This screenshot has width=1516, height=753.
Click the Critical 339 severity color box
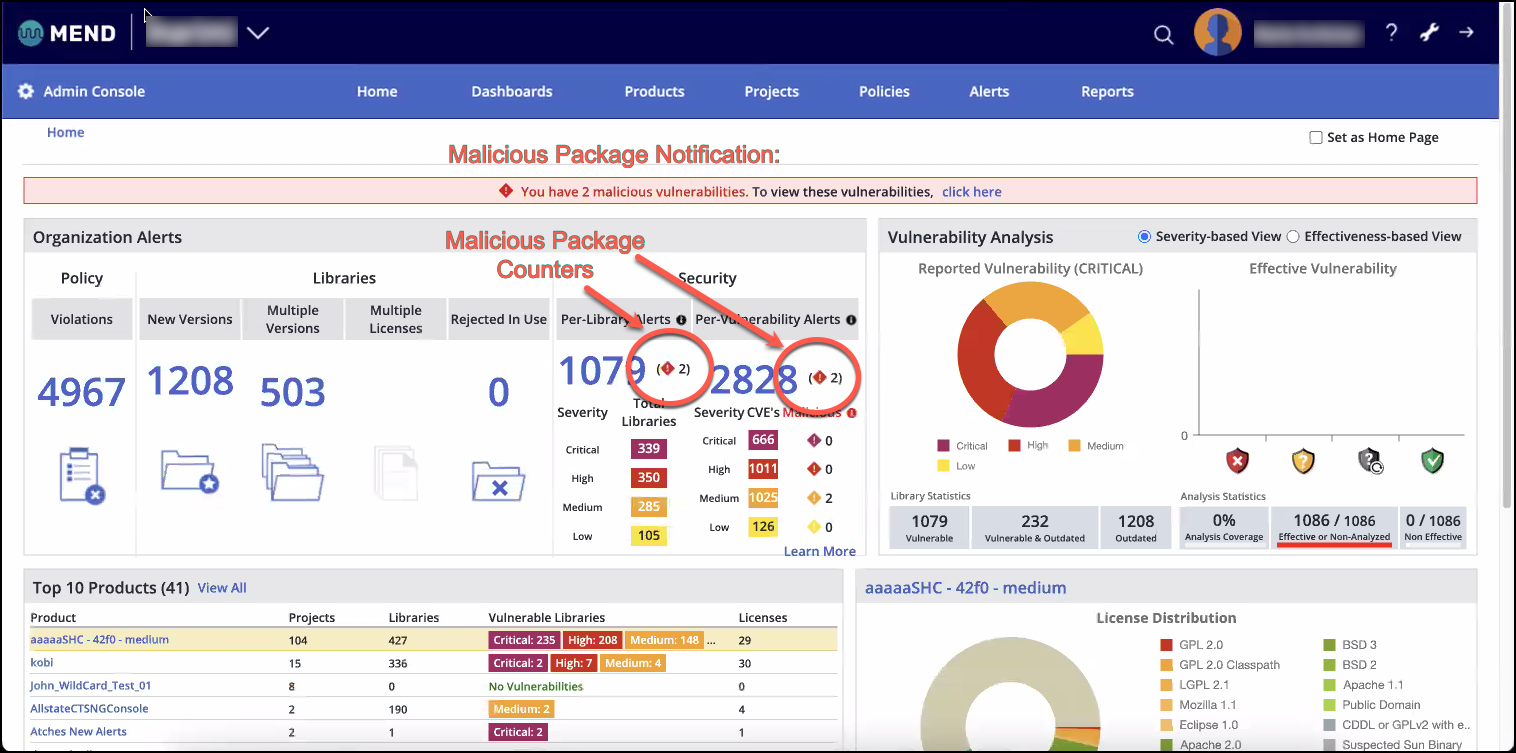pos(649,449)
